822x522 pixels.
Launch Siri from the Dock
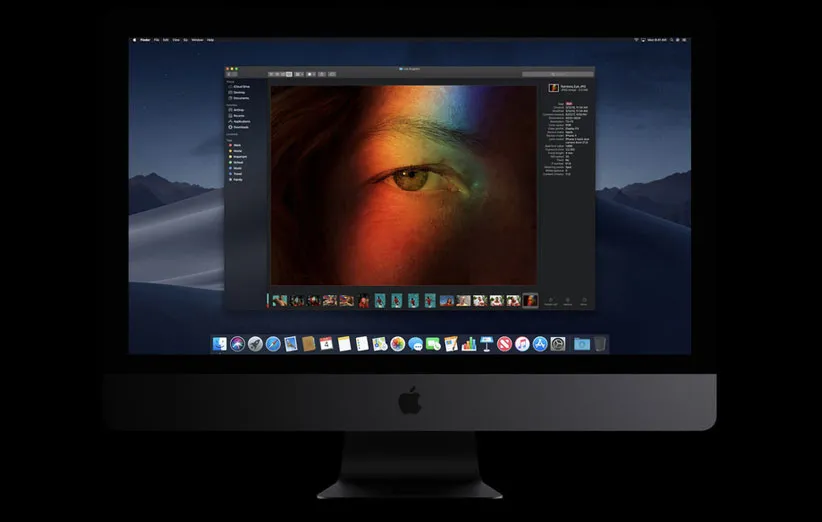click(237, 344)
